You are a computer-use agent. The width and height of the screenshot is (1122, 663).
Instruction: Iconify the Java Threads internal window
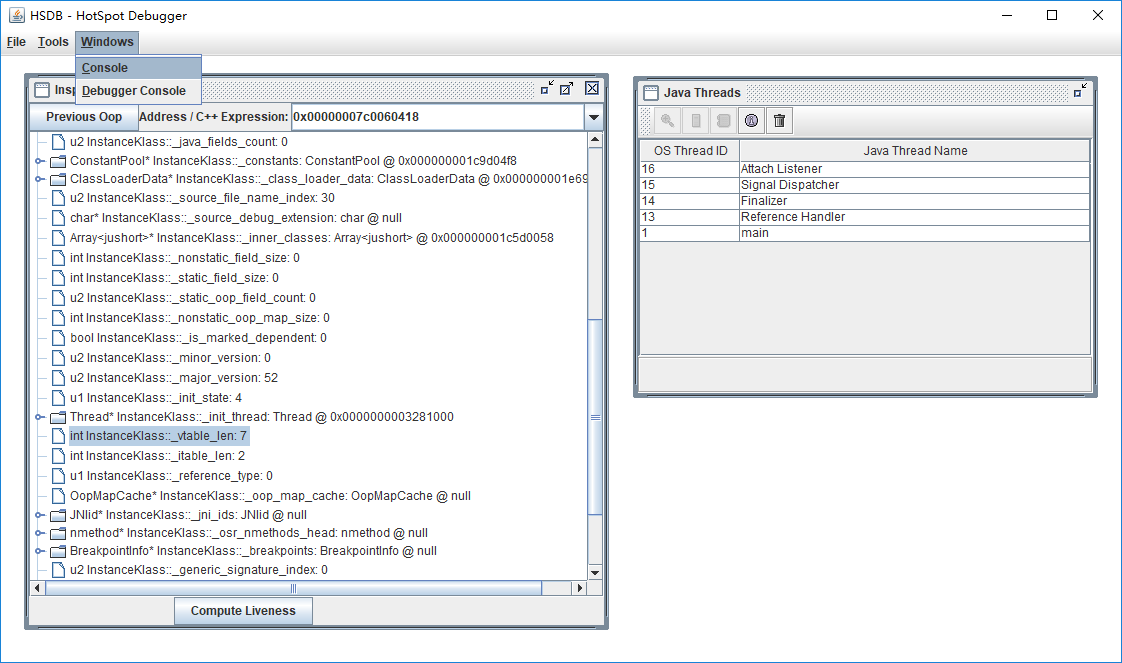1080,90
